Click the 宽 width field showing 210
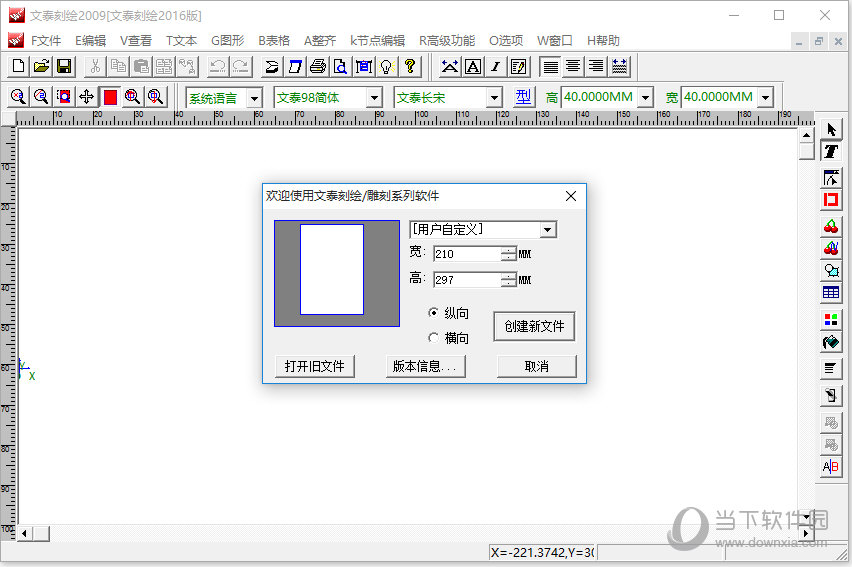The height and width of the screenshot is (567, 852). pyautogui.click(x=467, y=254)
